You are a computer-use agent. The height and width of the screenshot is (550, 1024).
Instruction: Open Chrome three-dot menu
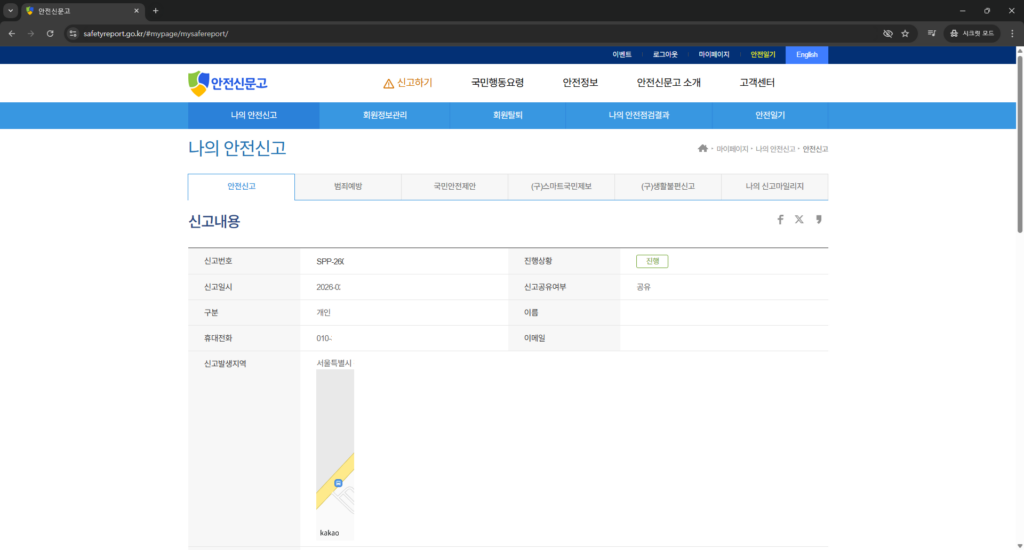click(1012, 33)
